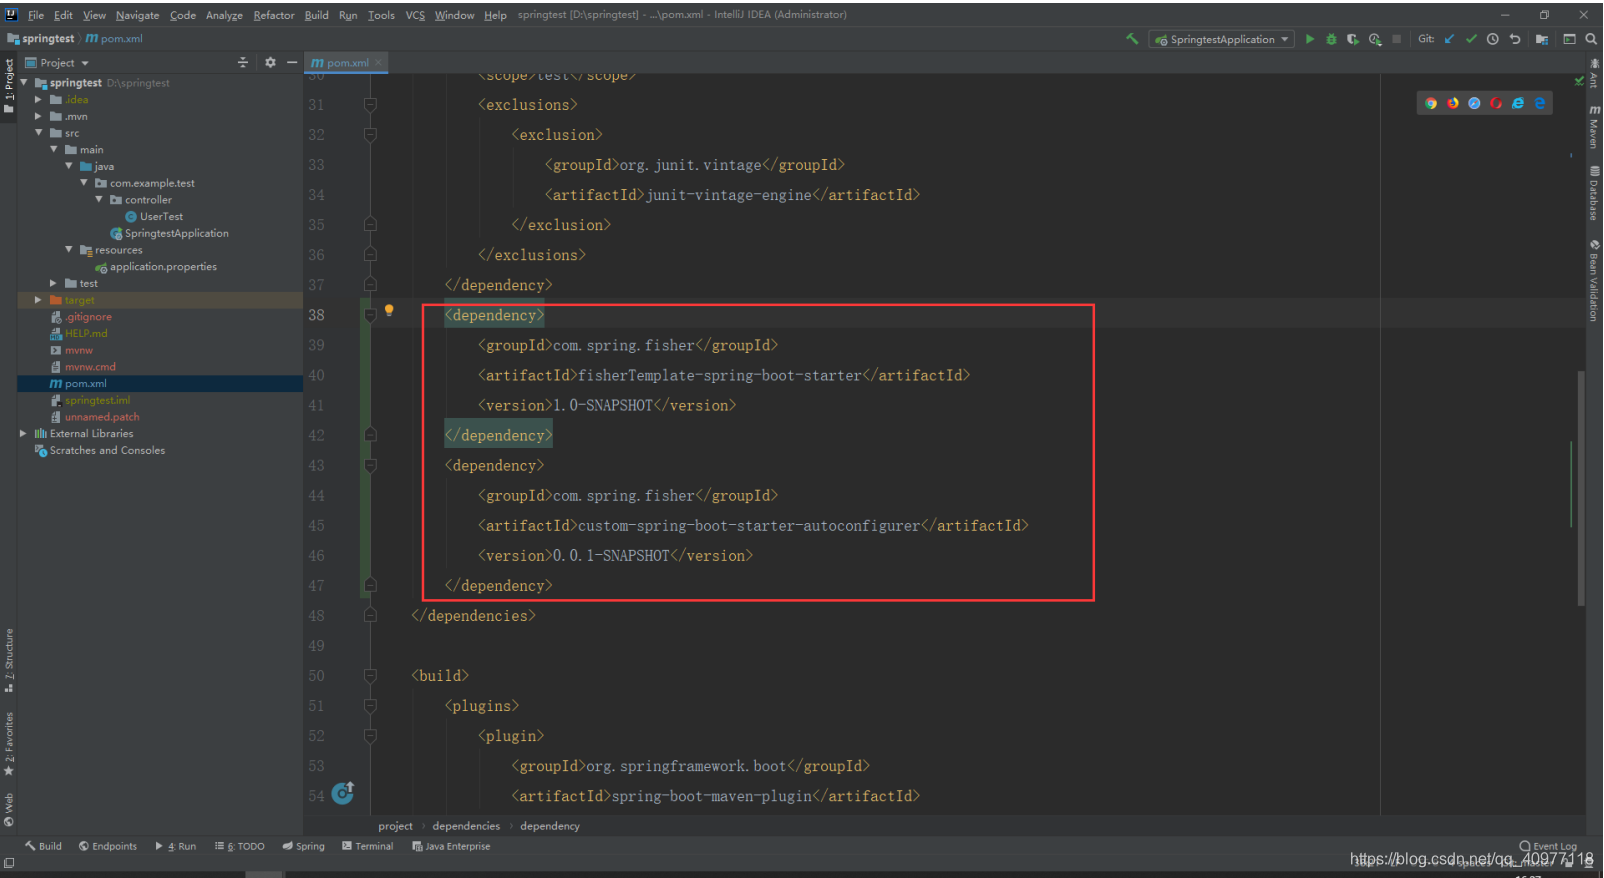Click the Stop square icon in the toolbar
Image resolution: width=1604 pixels, height=878 pixels.
coord(1397,39)
